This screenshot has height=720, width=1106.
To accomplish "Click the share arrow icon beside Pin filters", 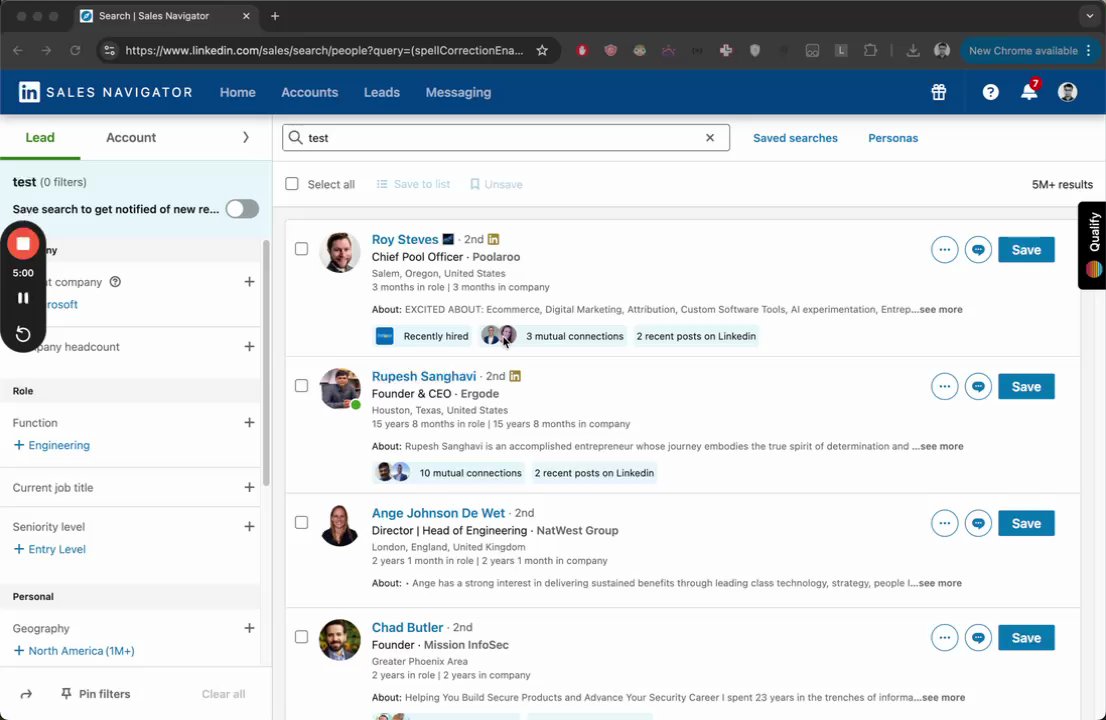I will click(26, 694).
